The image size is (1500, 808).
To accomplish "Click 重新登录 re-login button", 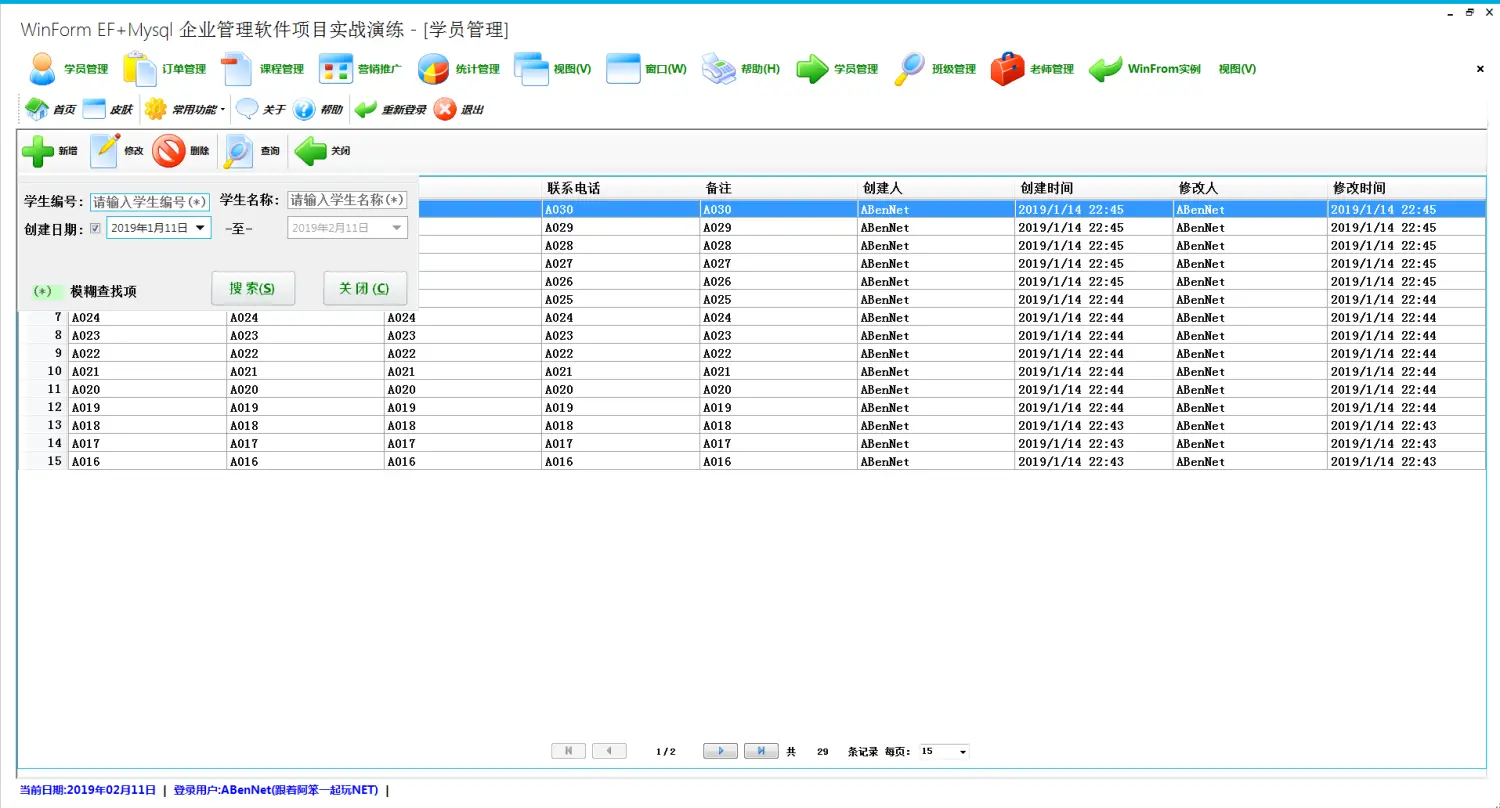I will coord(391,109).
